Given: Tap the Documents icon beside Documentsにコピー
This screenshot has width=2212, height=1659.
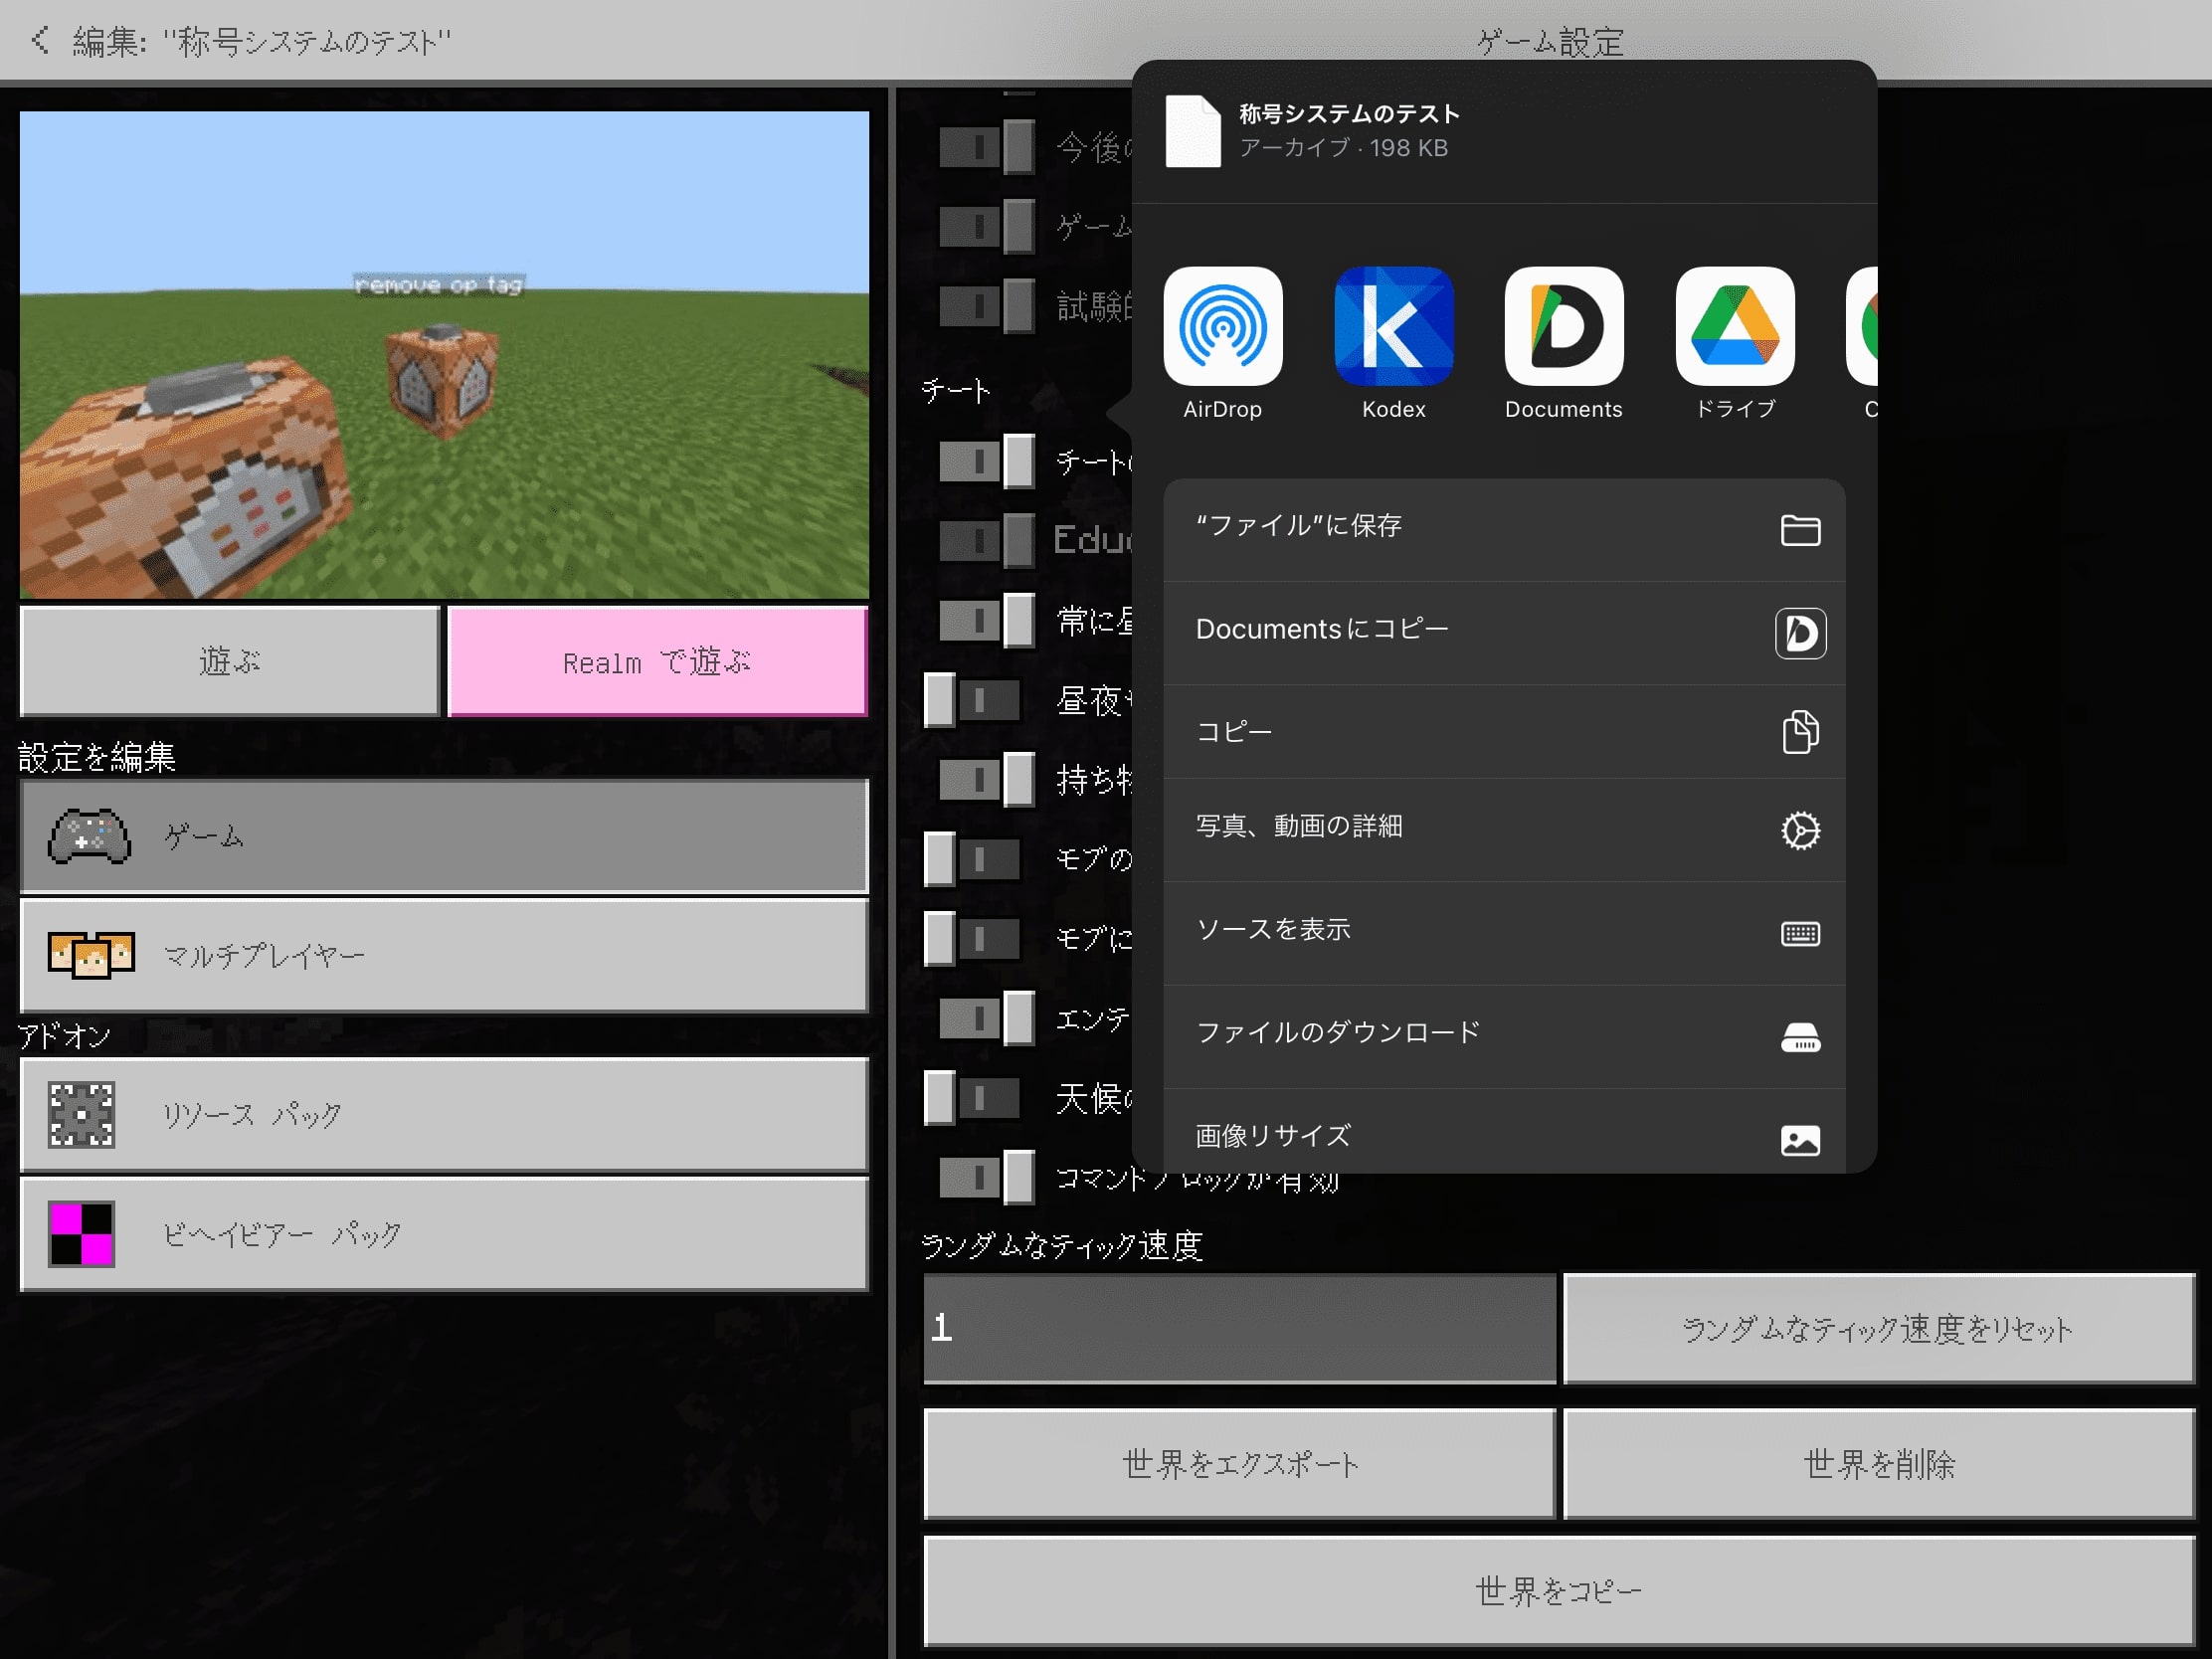Looking at the screenshot, I should click(x=1800, y=633).
